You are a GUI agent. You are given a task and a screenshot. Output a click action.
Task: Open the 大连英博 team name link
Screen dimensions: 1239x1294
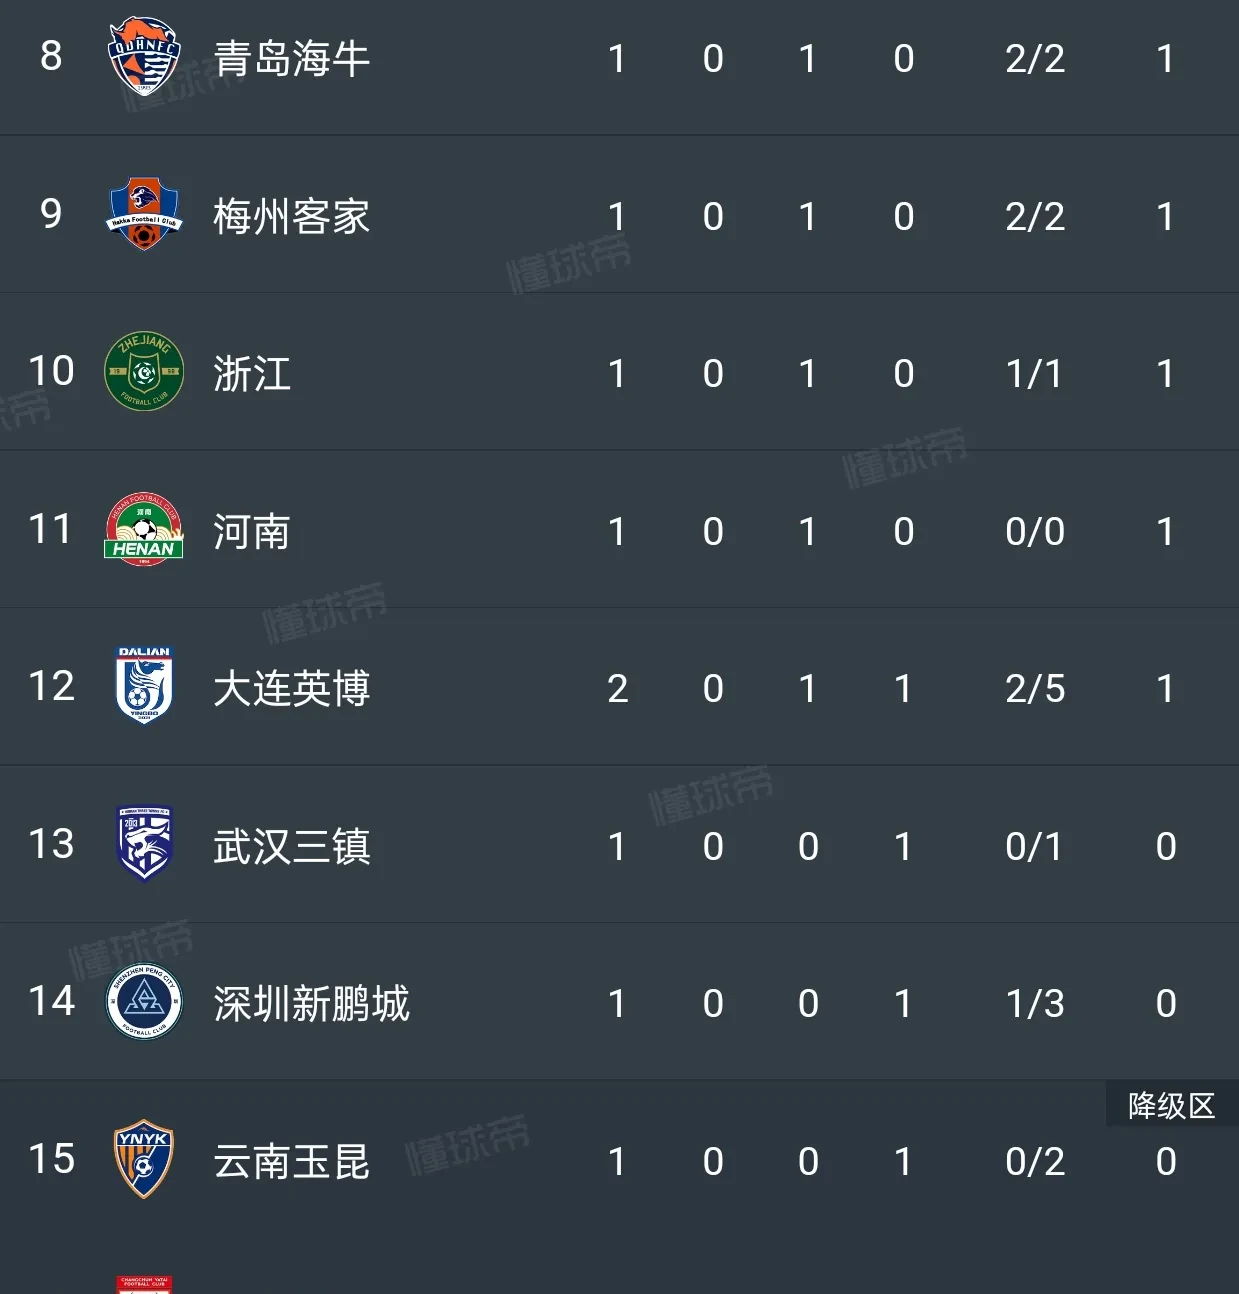point(291,688)
